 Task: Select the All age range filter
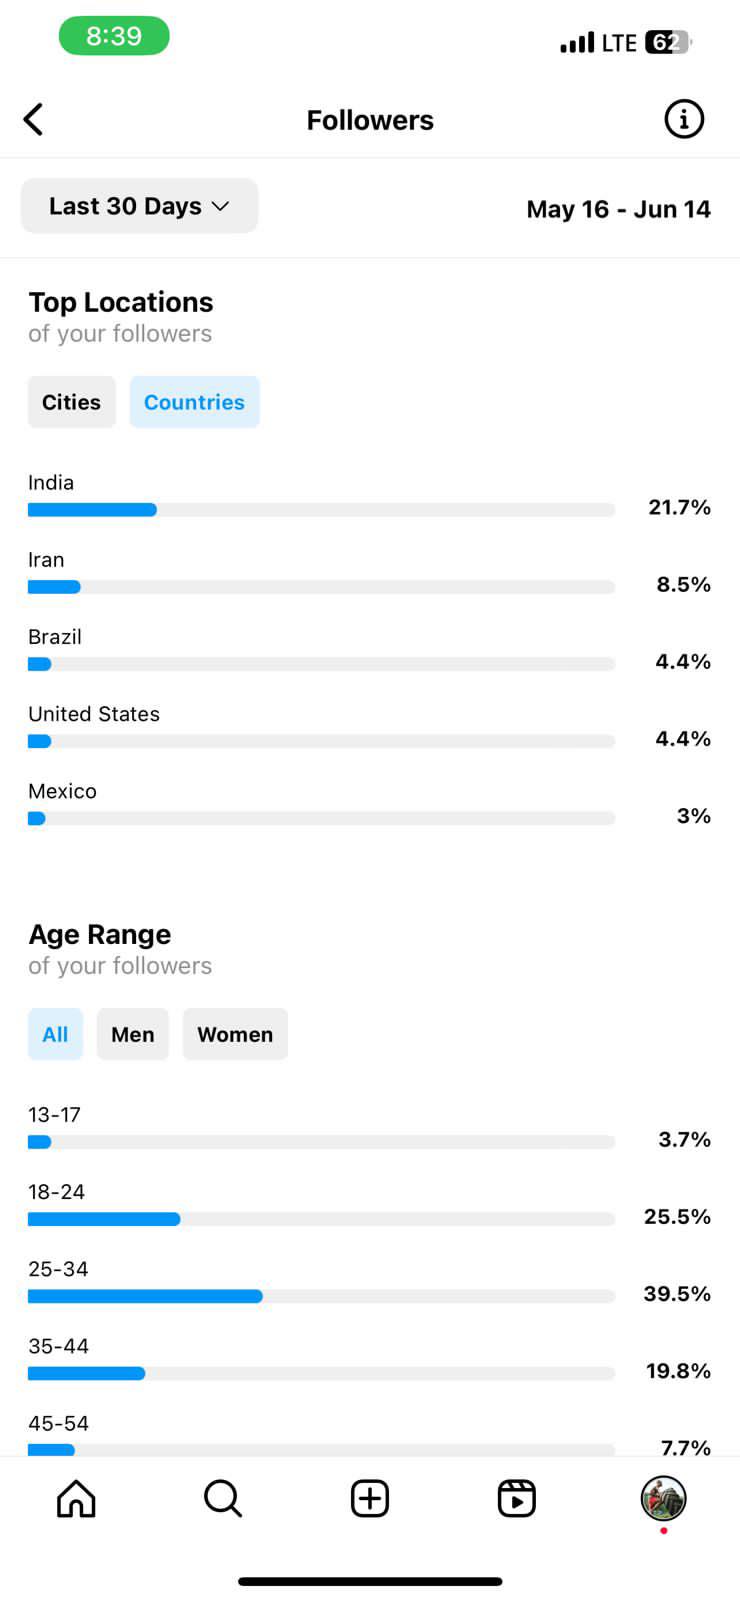coord(55,1034)
